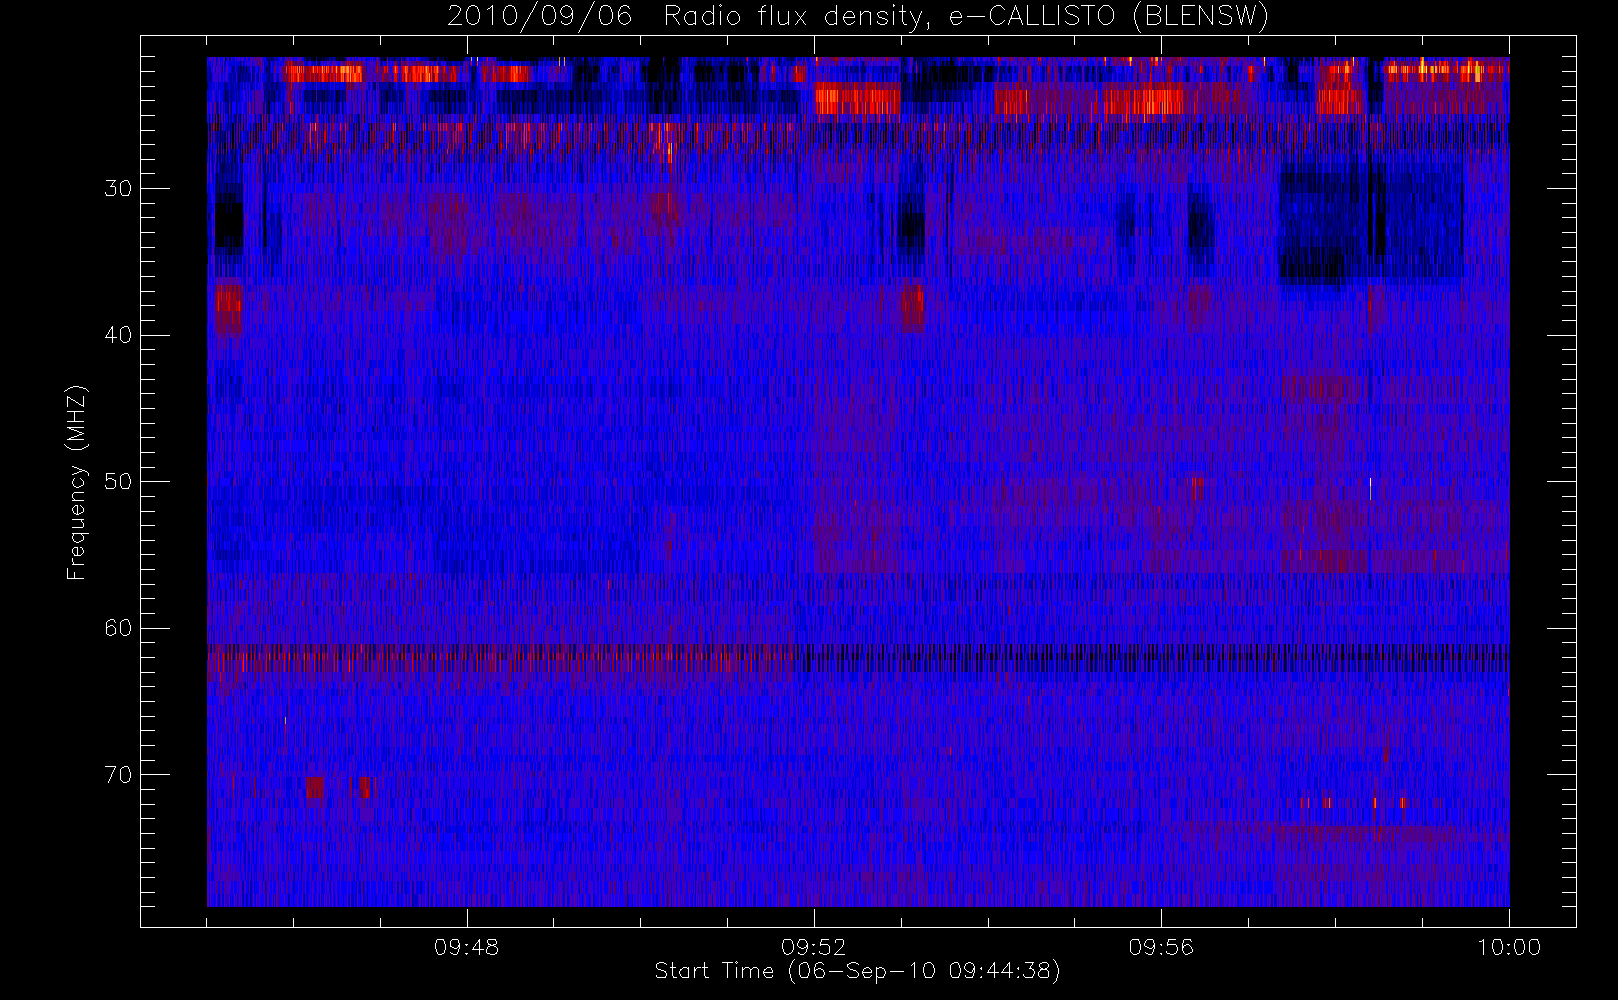Select the 'Frequency (MHZ)' axis label
The height and width of the screenshot is (1000, 1618).
tap(77, 482)
